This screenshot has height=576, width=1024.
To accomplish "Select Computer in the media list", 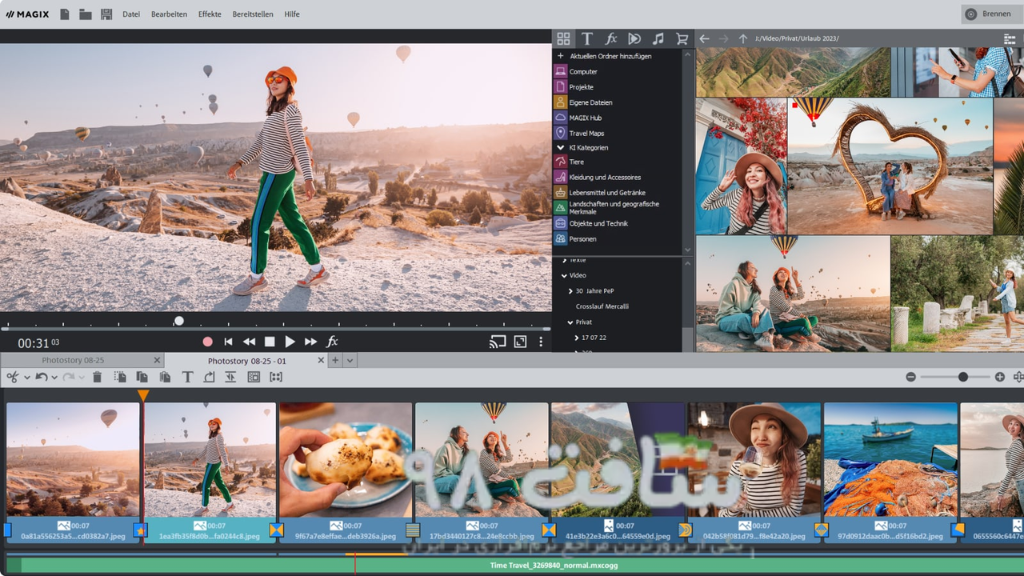I will [x=583, y=72].
